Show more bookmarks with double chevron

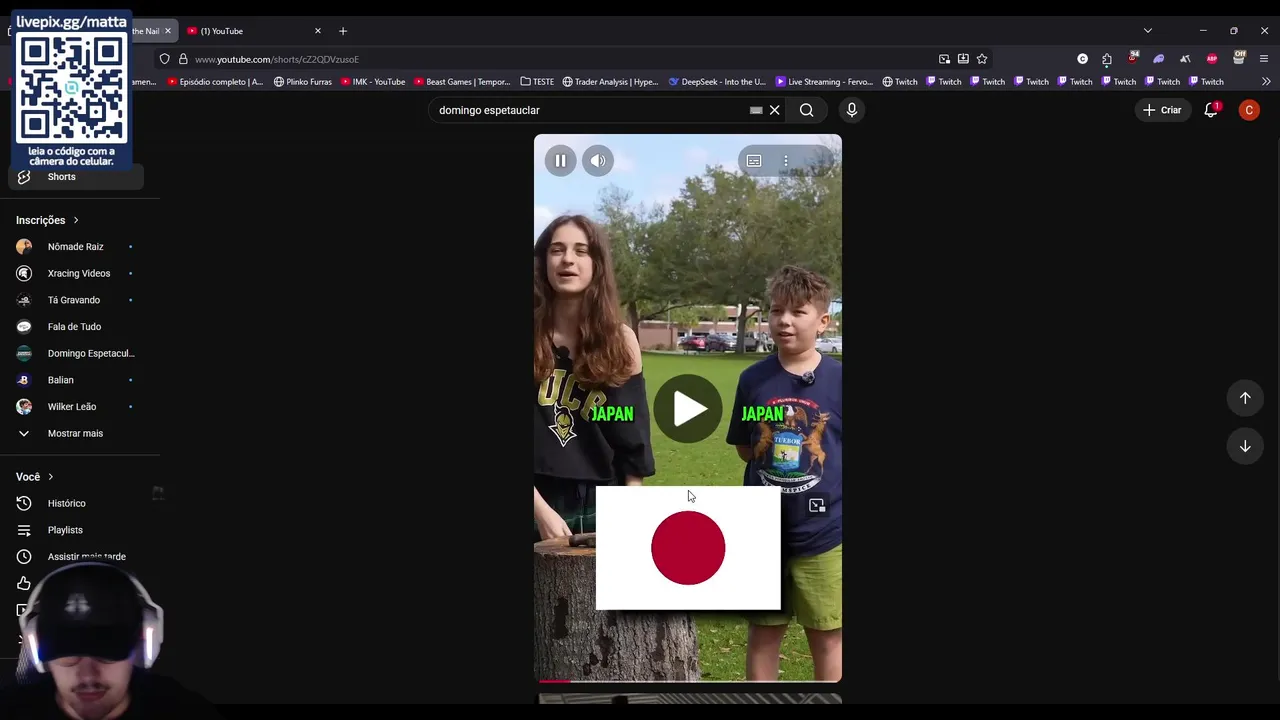coord(1266,82)
